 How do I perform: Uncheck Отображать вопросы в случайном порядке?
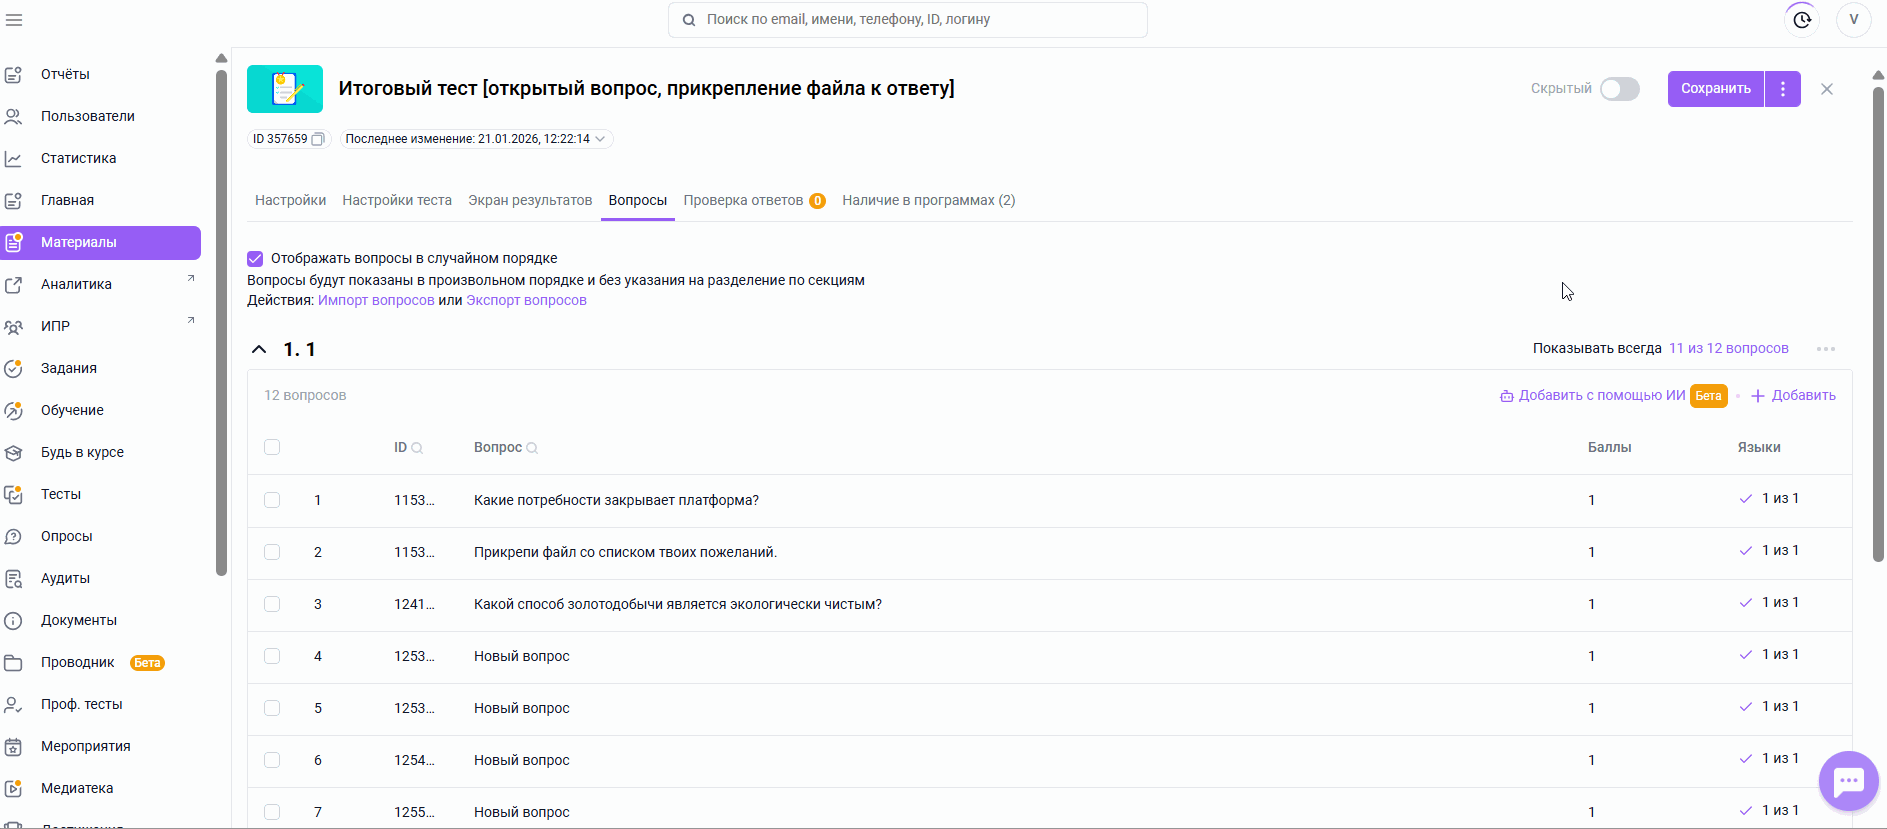coord(255,259)
